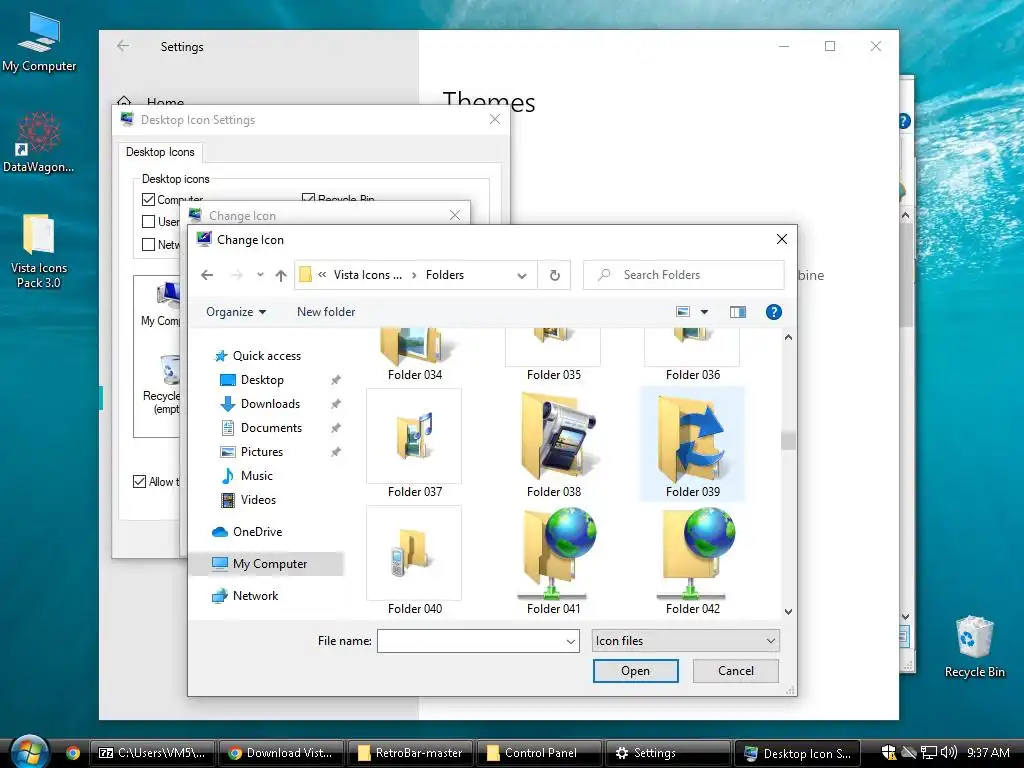Viewport: 1024px width, 768px height.
Task: Open My Computer desktop icon
Action: click(39, 43)
